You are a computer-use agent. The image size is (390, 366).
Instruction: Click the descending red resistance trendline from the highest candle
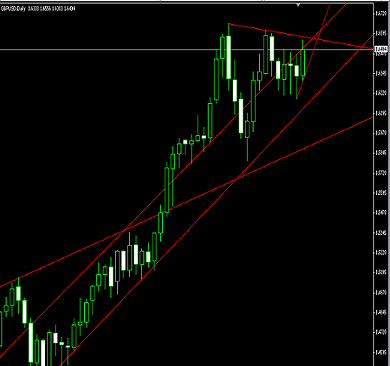[301, 36]
